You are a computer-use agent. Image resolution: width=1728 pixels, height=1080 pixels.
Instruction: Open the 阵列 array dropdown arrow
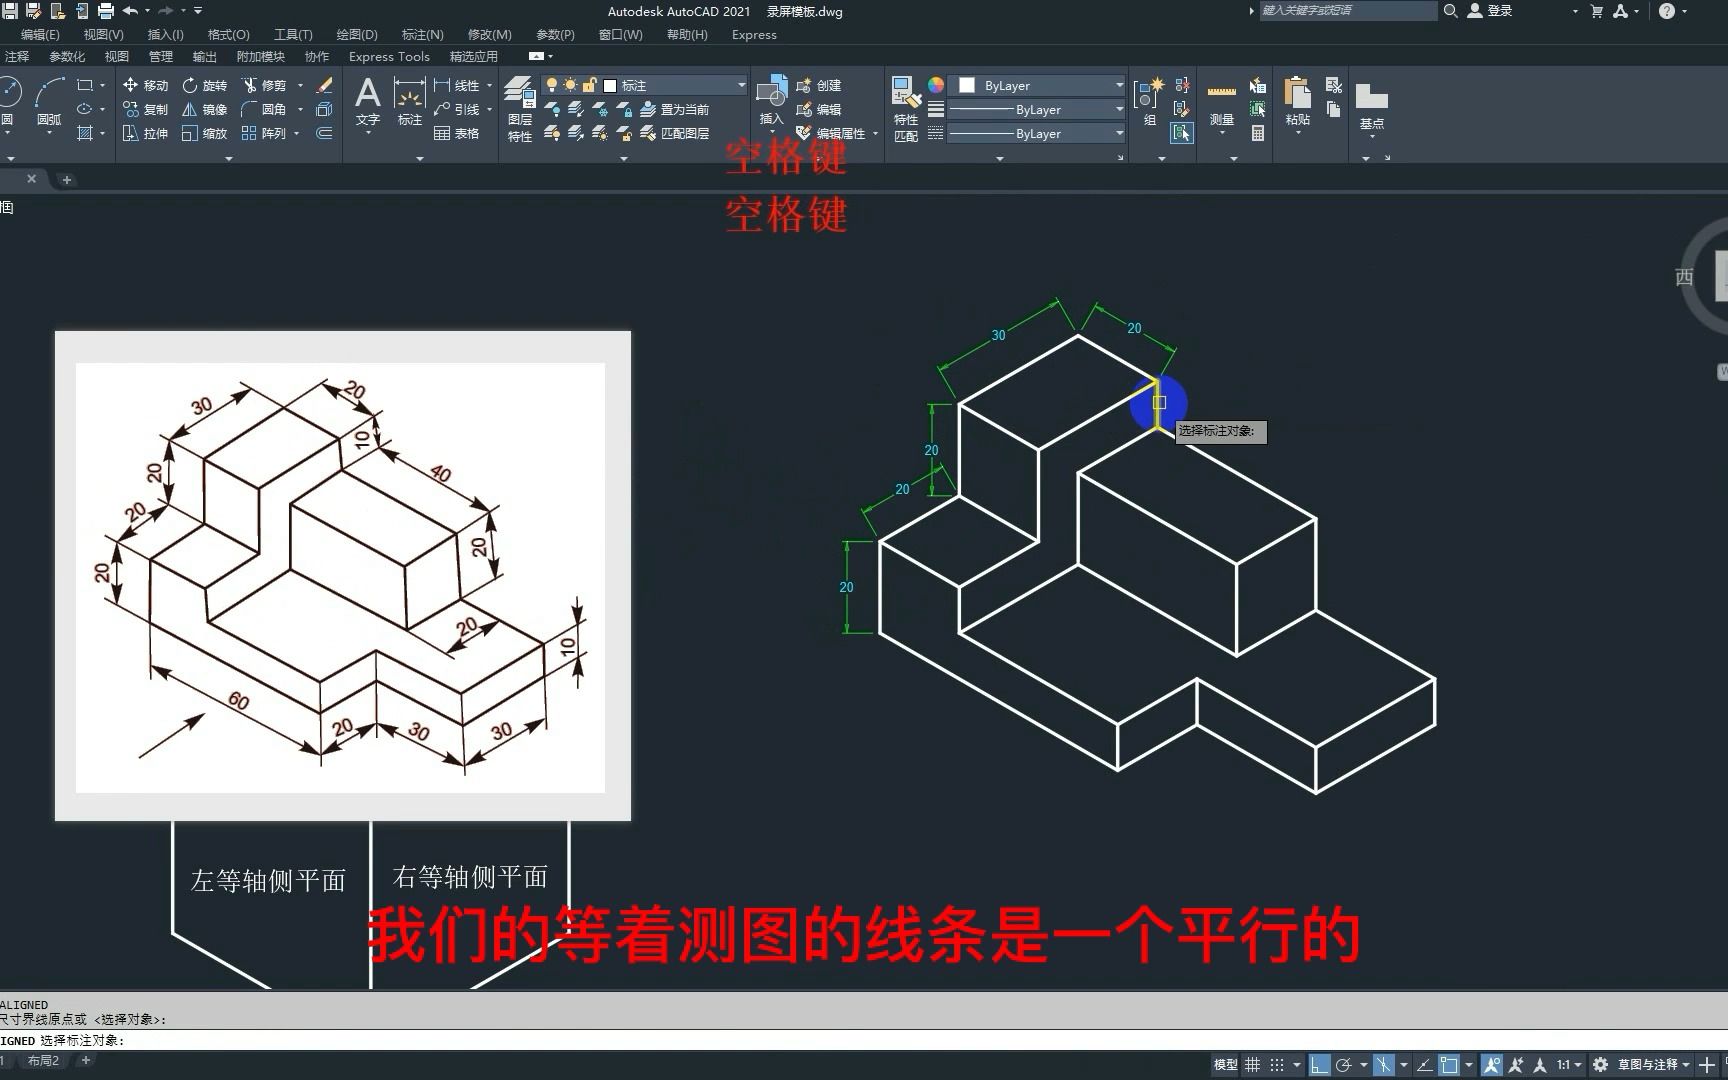295,133
